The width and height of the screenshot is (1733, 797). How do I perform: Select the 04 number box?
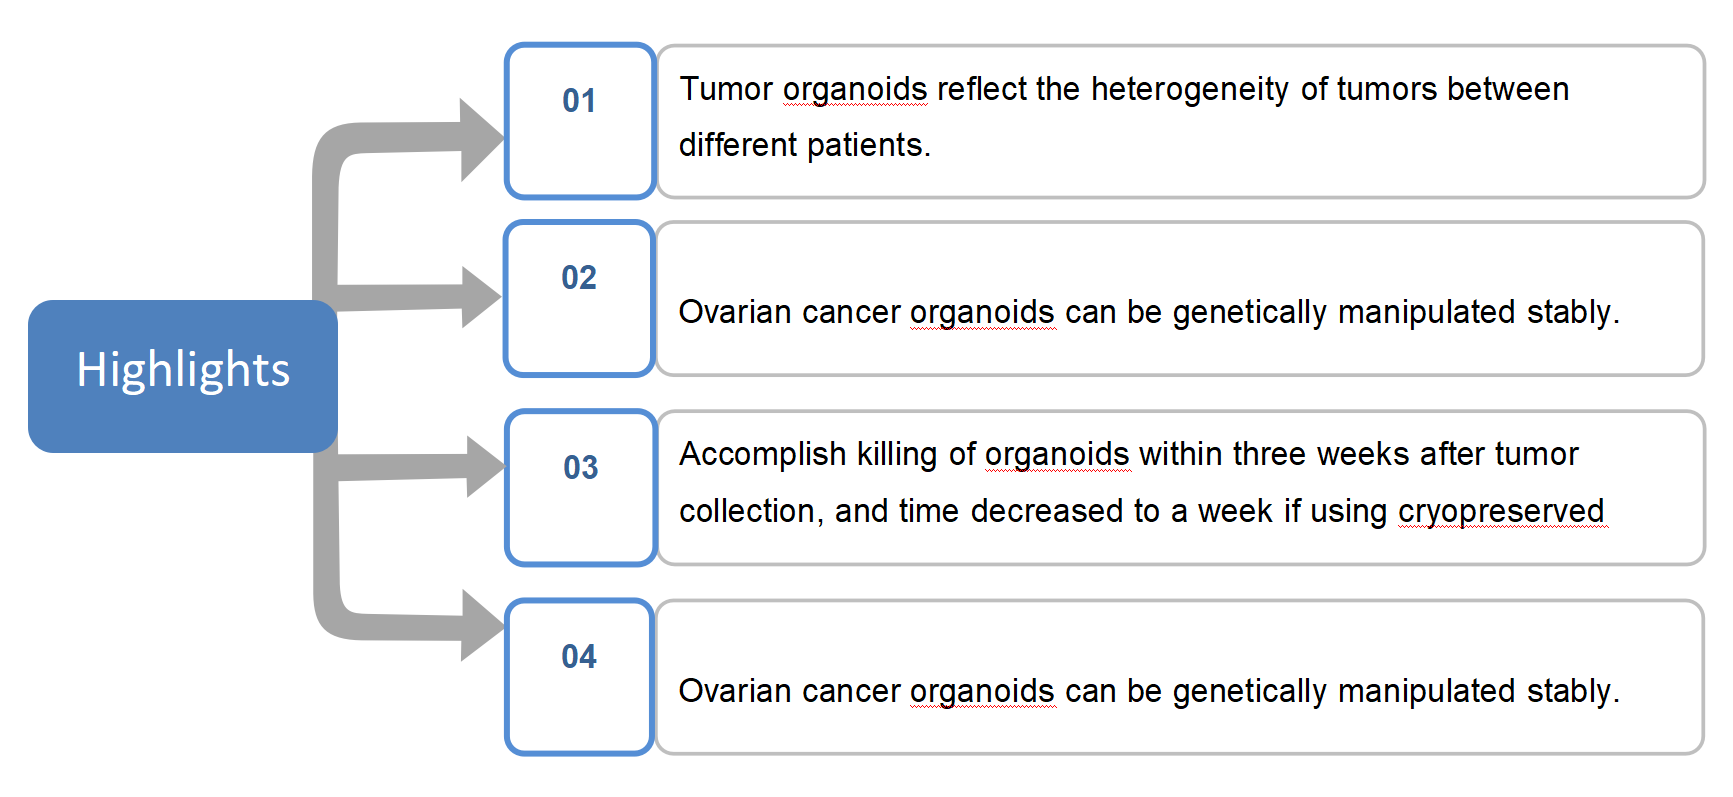[x=580, y=676]
